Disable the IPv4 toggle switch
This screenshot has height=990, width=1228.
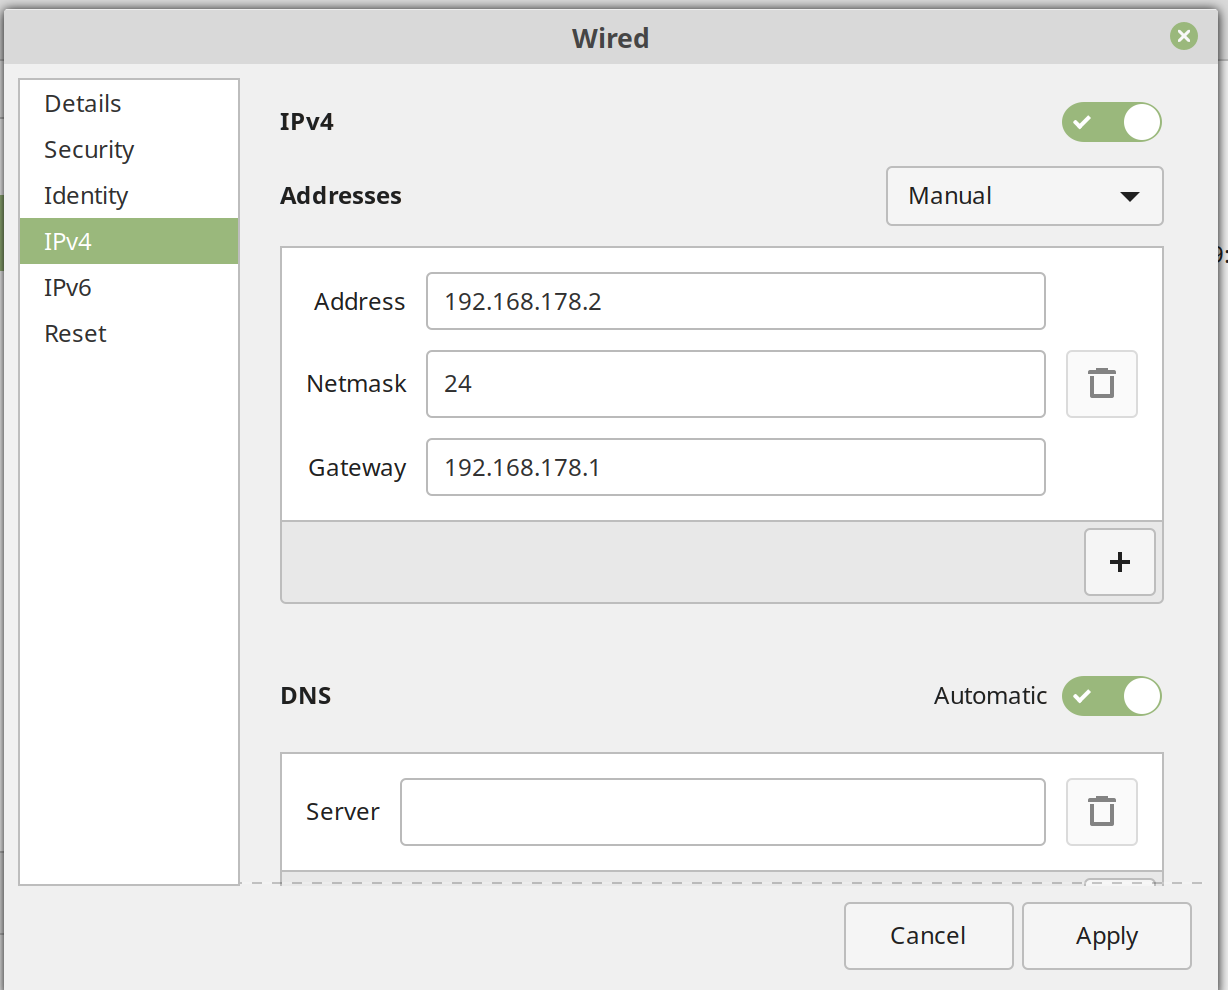[x=1111, y=122]
